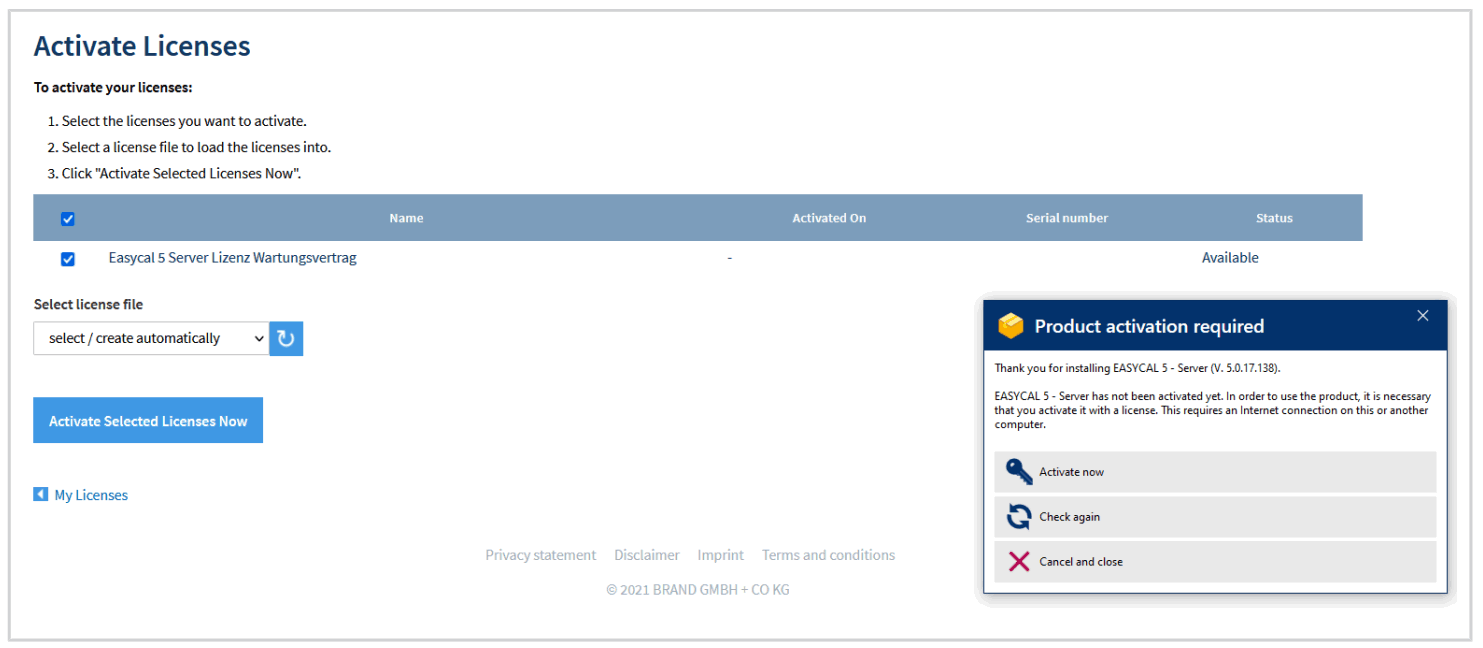
Task: Select the key icon beside Activate now
Action: point(1017,471)
